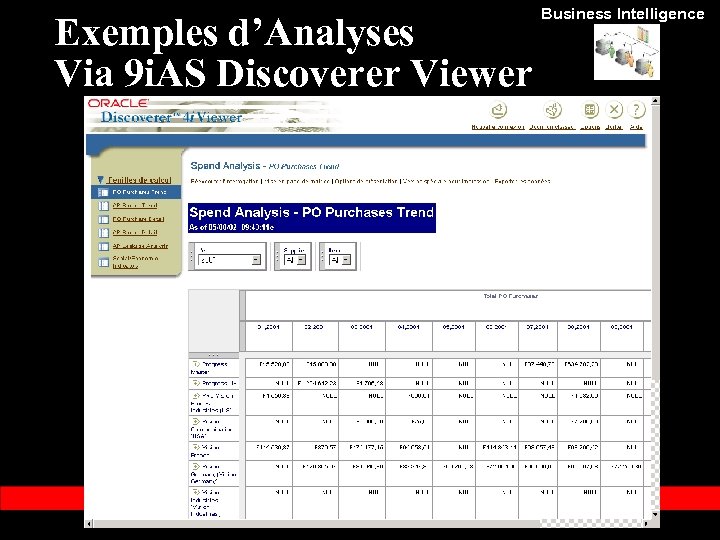The height and width of the screenshot is (540, 720).
Task: Click the drill icon for the Progress Master row
Action: [x=196, y=364]
